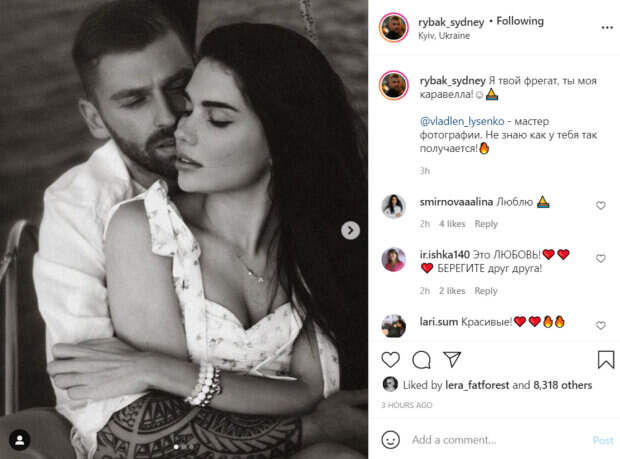Go to next photo with arrow
Image resolution: width=620 pixels, height=459 pixels.
tap(350, 230)
